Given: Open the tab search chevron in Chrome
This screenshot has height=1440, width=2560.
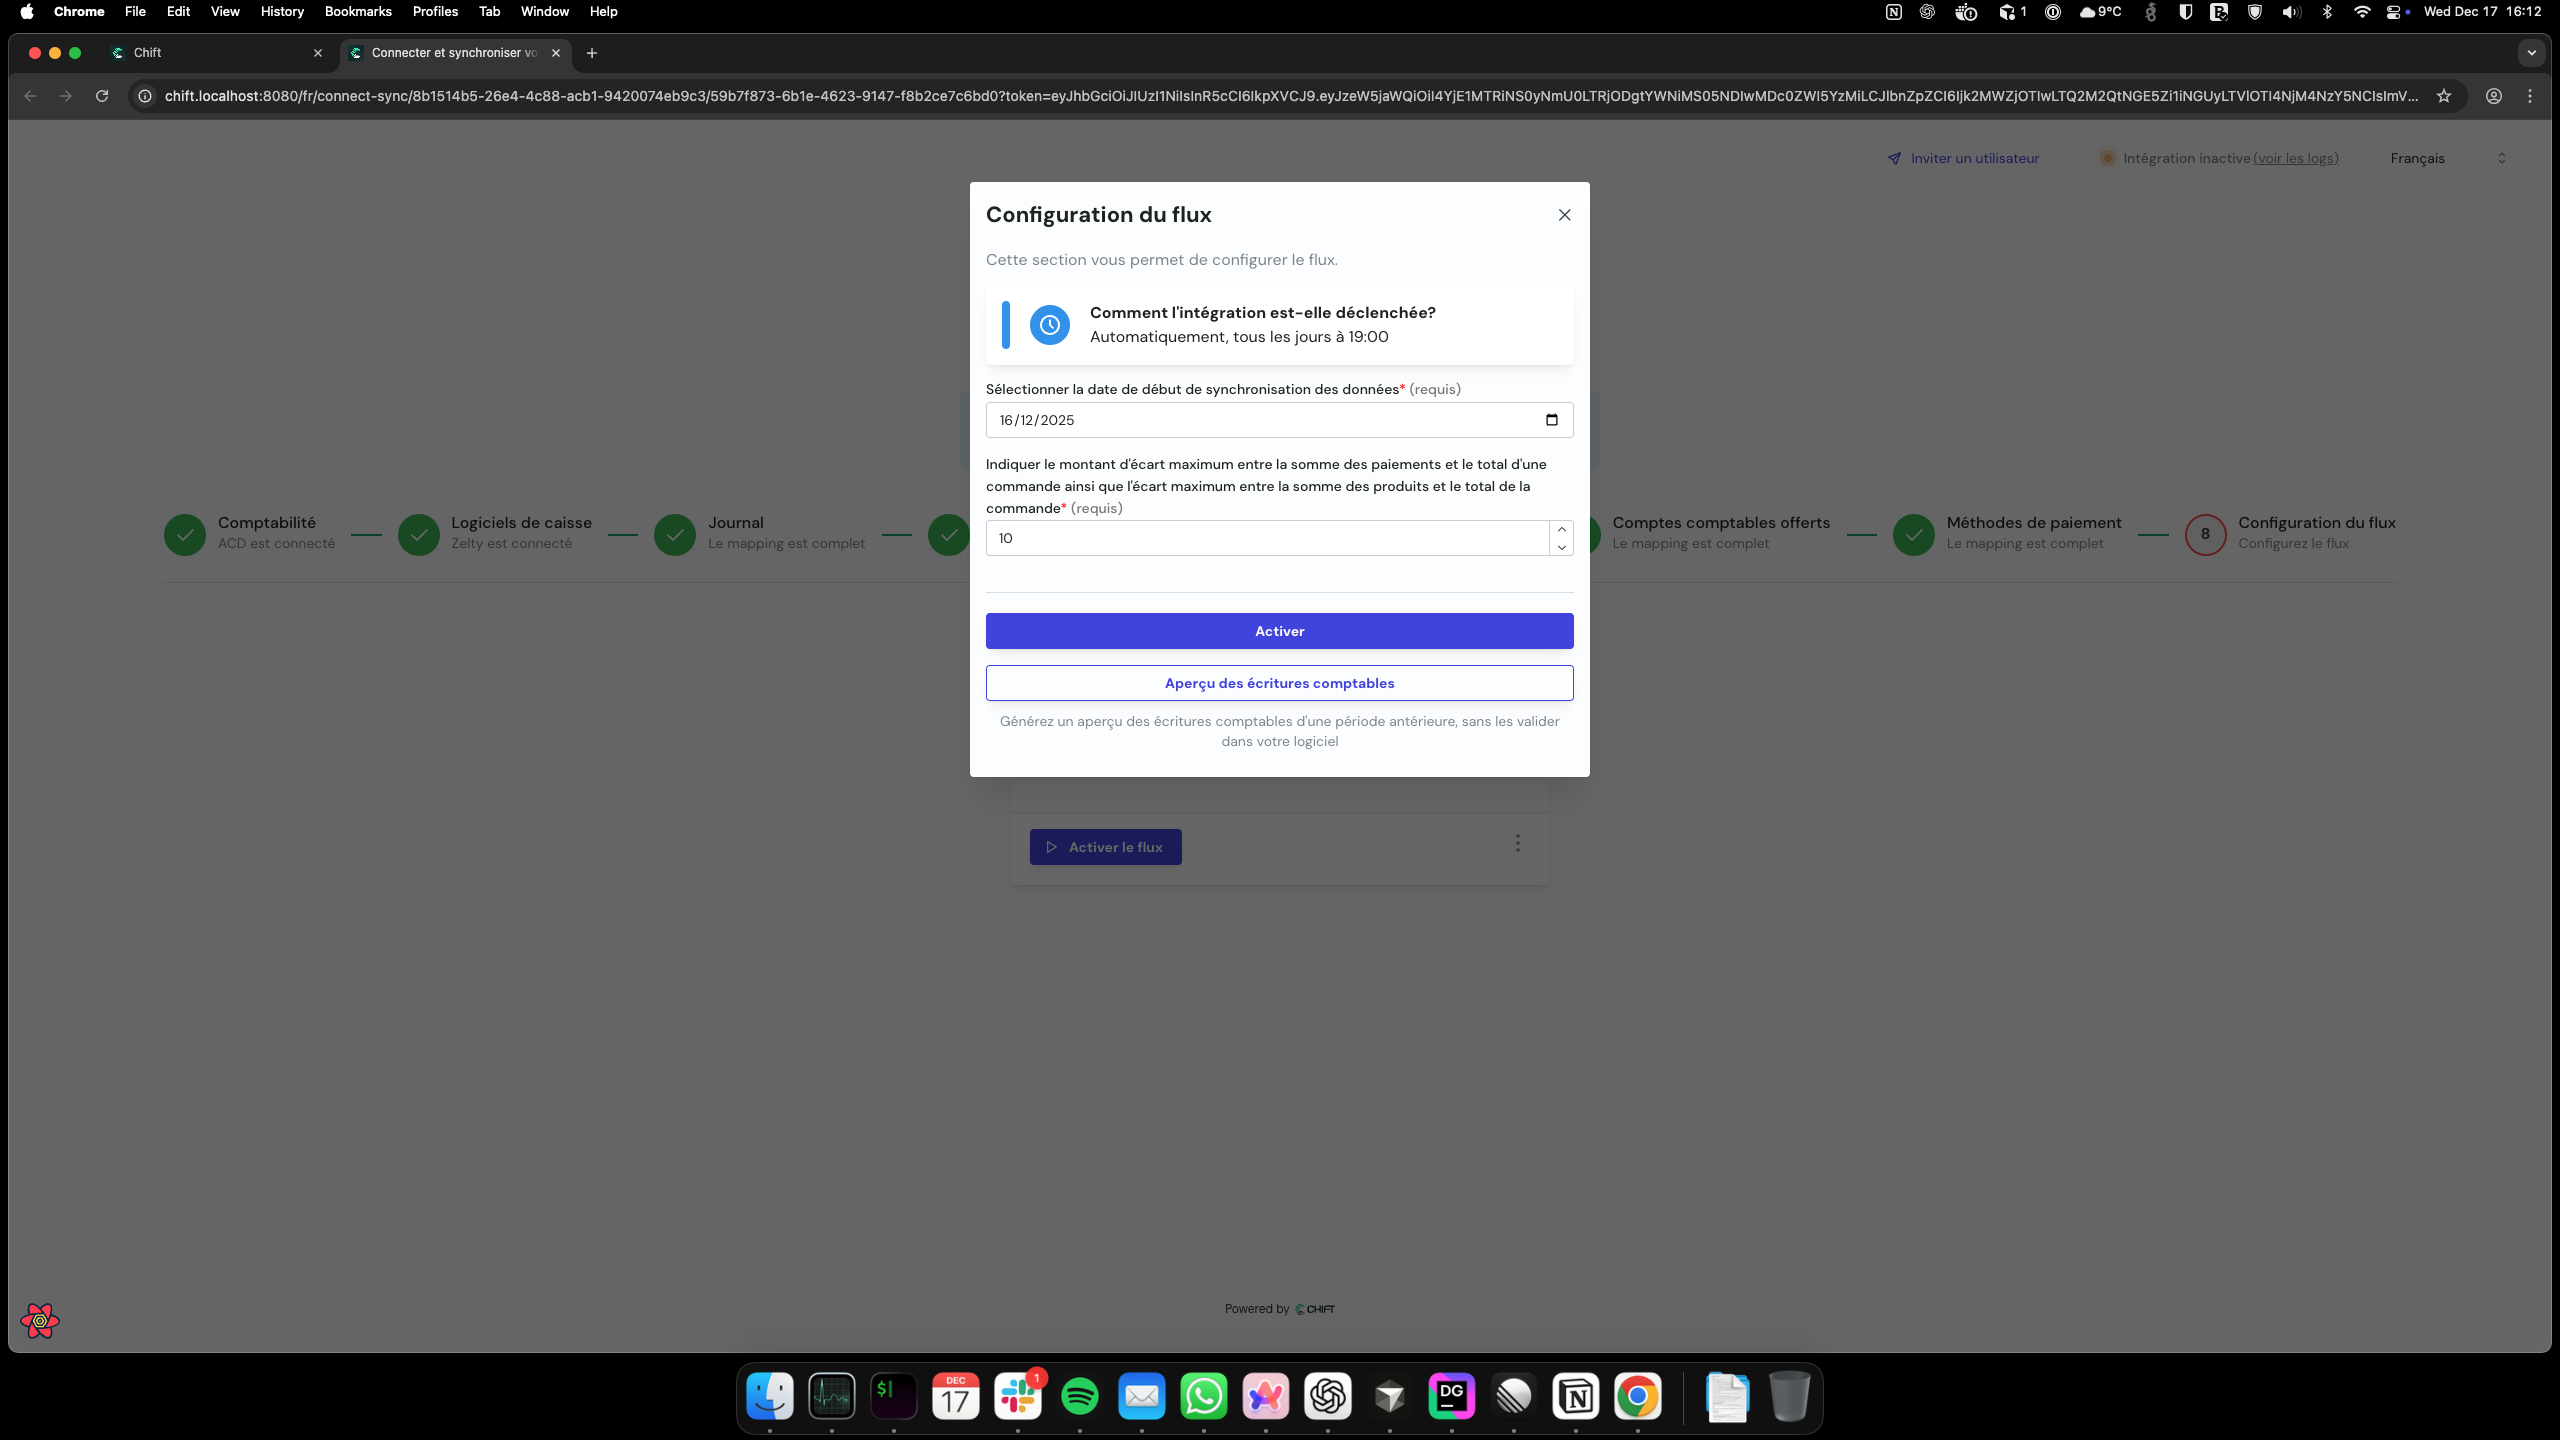Looking at the screenshot, I should click(2532, 53).
